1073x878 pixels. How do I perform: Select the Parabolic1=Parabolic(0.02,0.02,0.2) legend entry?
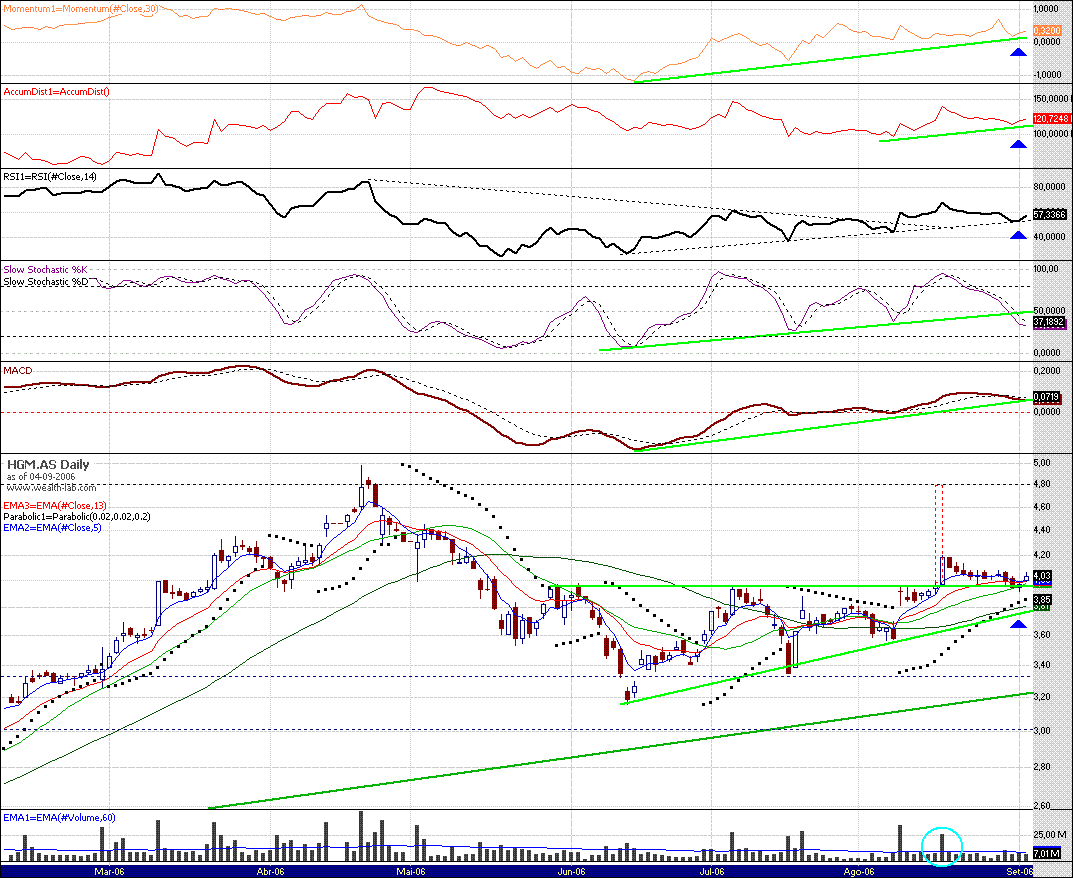(x=77, y=517)
